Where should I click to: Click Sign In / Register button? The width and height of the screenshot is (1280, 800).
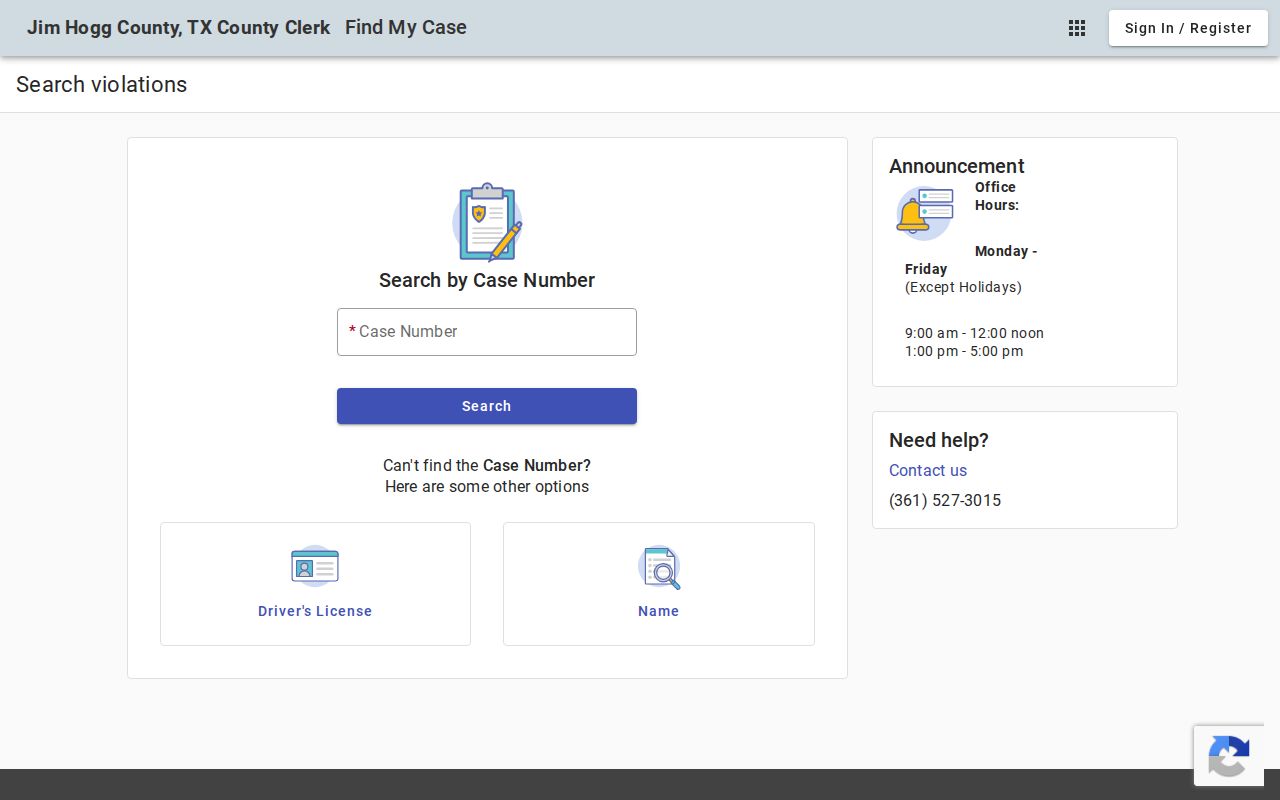tap(1188, 28)
